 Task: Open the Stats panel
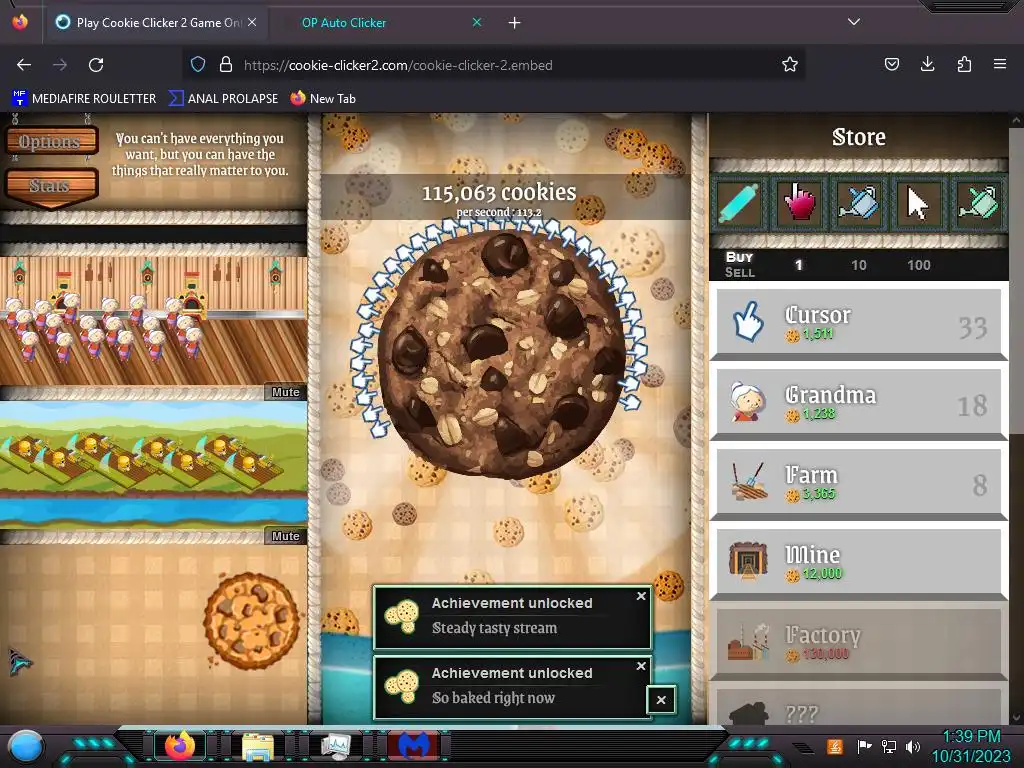click(x=50, y=185)
